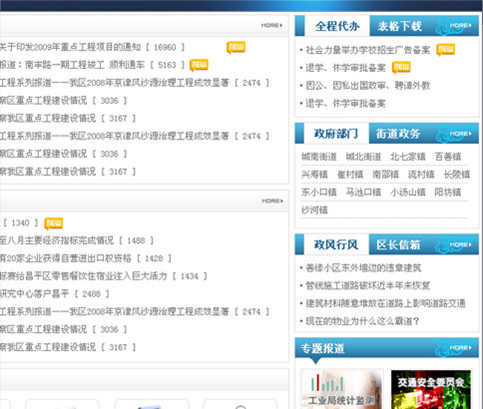Screen dimensions: 483x409
Task: Click the MORE icon above the 重点工程 news list
Action: click(272, 25)
